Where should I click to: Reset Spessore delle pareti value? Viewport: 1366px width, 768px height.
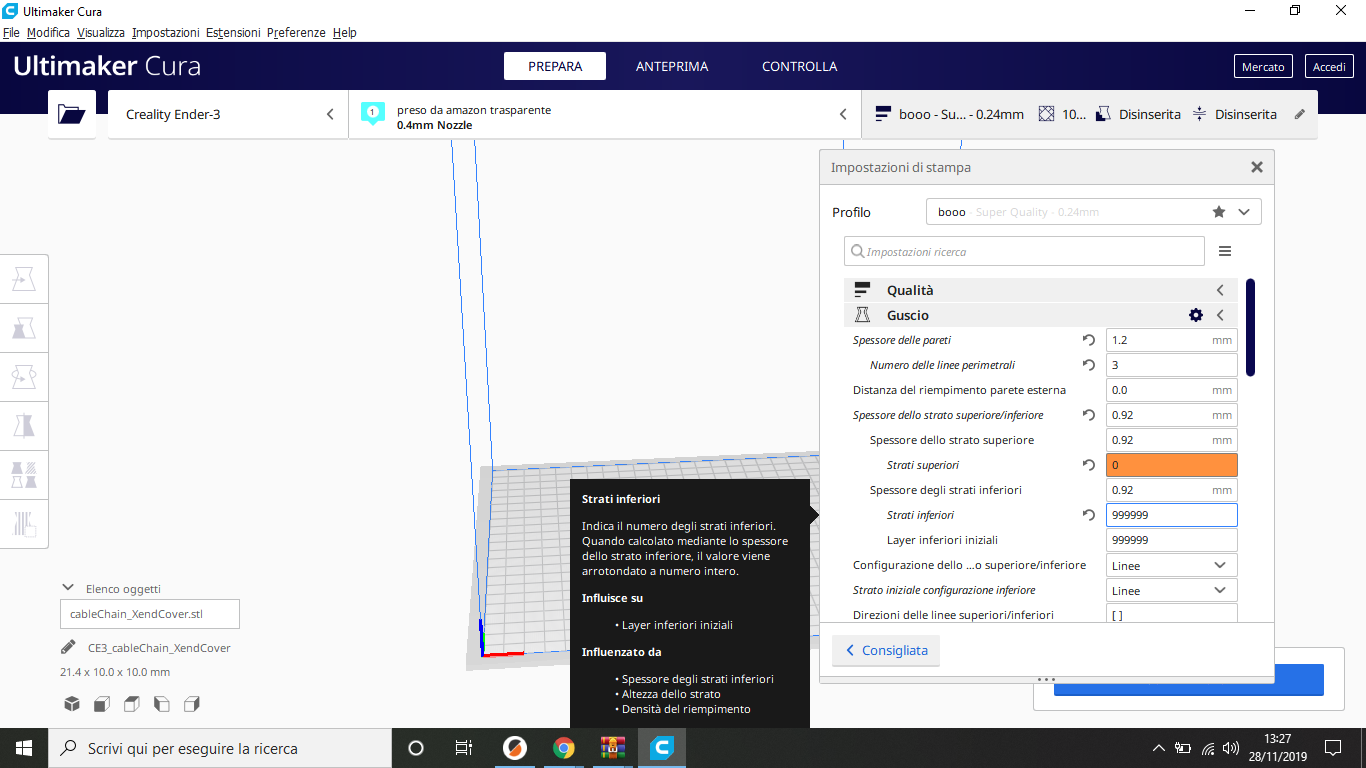pyautogui.click(x=1089, y=340)
